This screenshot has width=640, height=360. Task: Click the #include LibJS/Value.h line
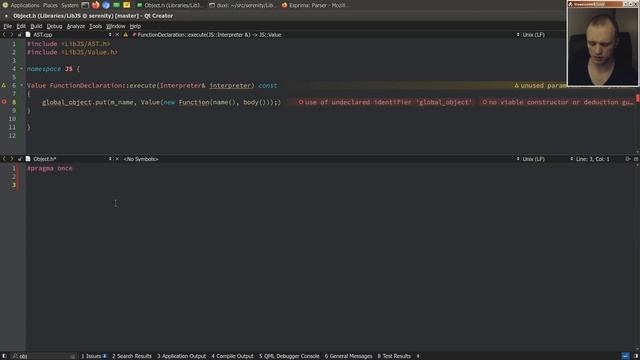(72, 52)
